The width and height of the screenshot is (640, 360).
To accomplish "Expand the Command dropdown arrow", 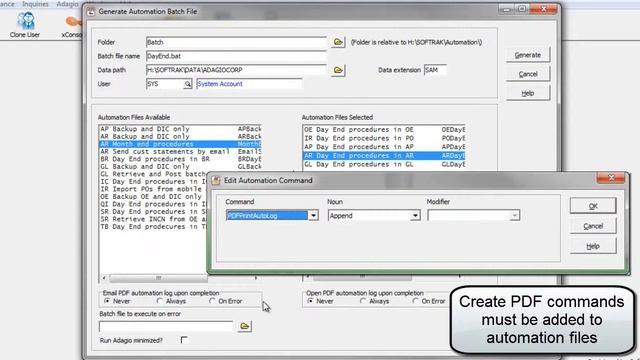I will pyautogui.click(x=313, y=216).
